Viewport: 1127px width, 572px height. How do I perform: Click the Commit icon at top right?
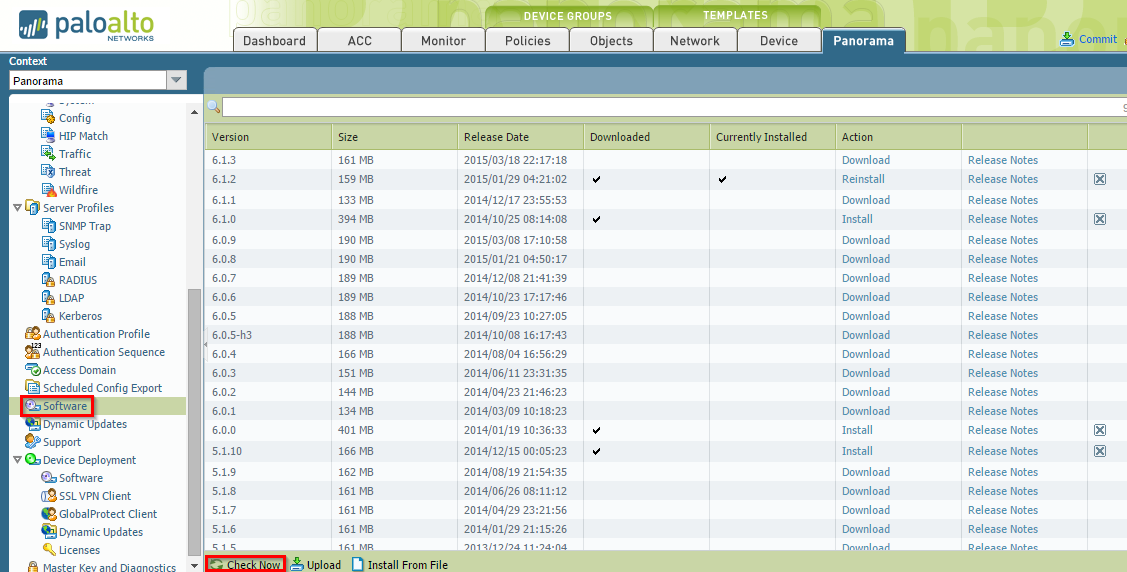pos(1067,40)
